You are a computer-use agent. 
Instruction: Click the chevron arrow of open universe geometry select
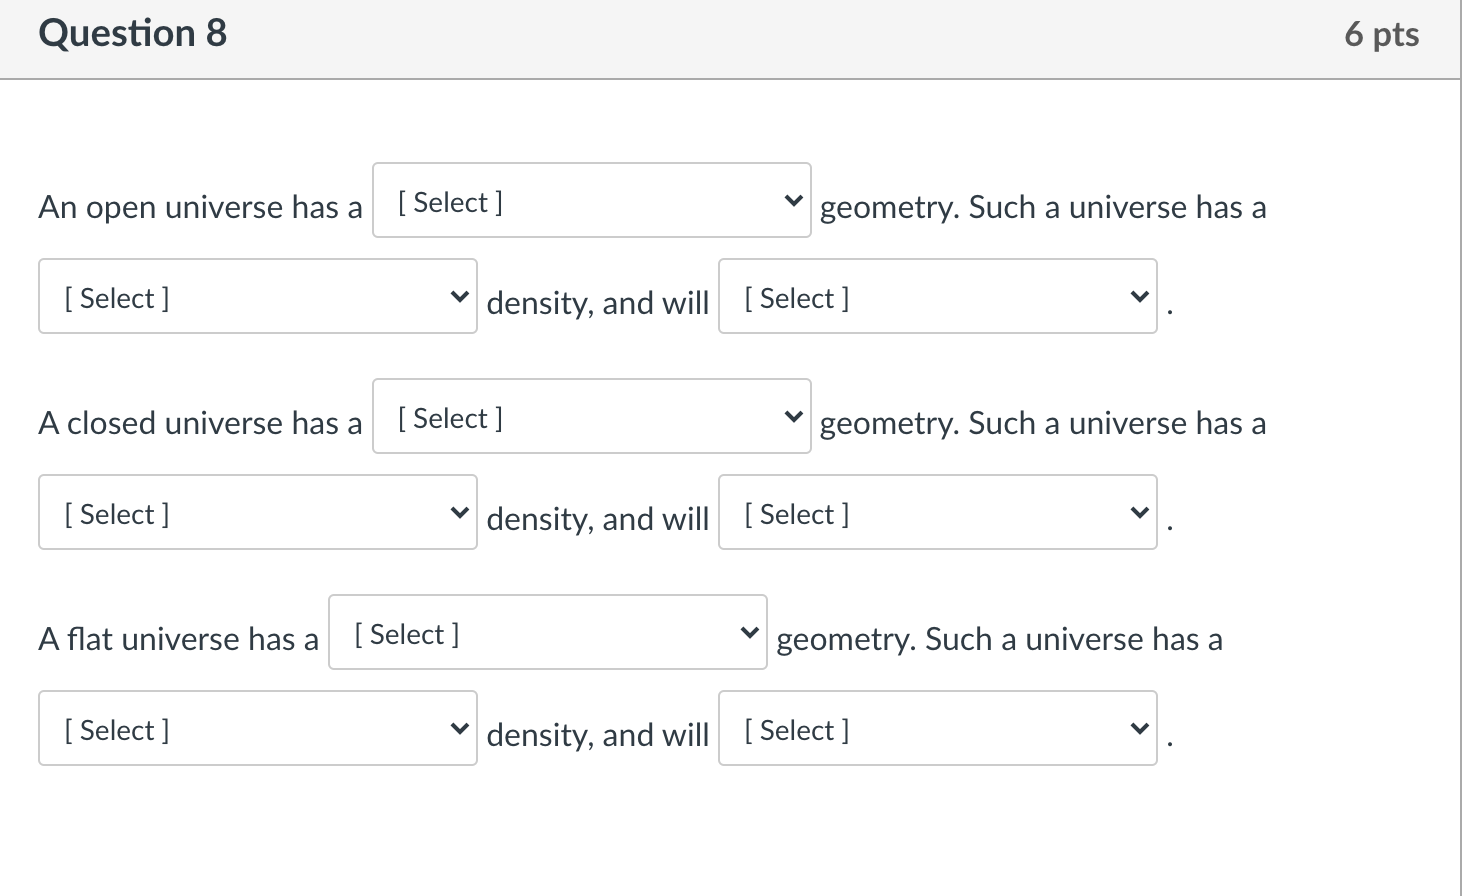point(793,201)
